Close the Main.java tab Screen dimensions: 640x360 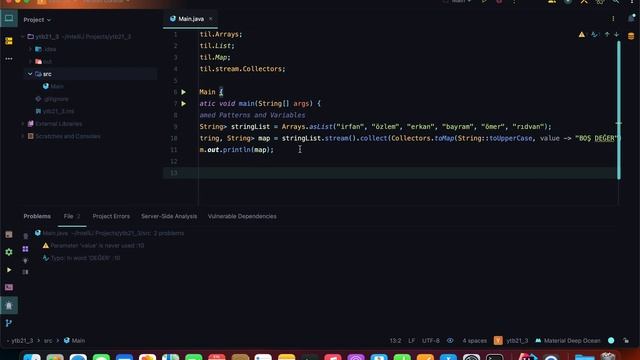(x=211, y=19)
